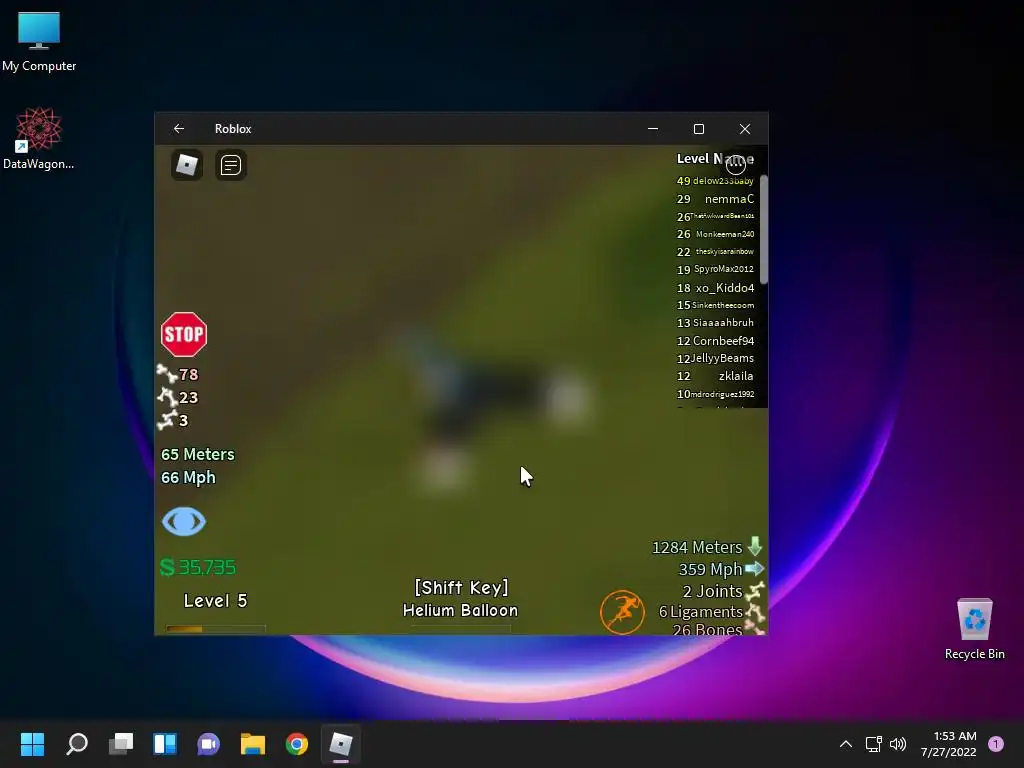The width and height of the screenshot is (1024, 768).
Task: Open Task View on the taskbar
Action: click(121, 744)
